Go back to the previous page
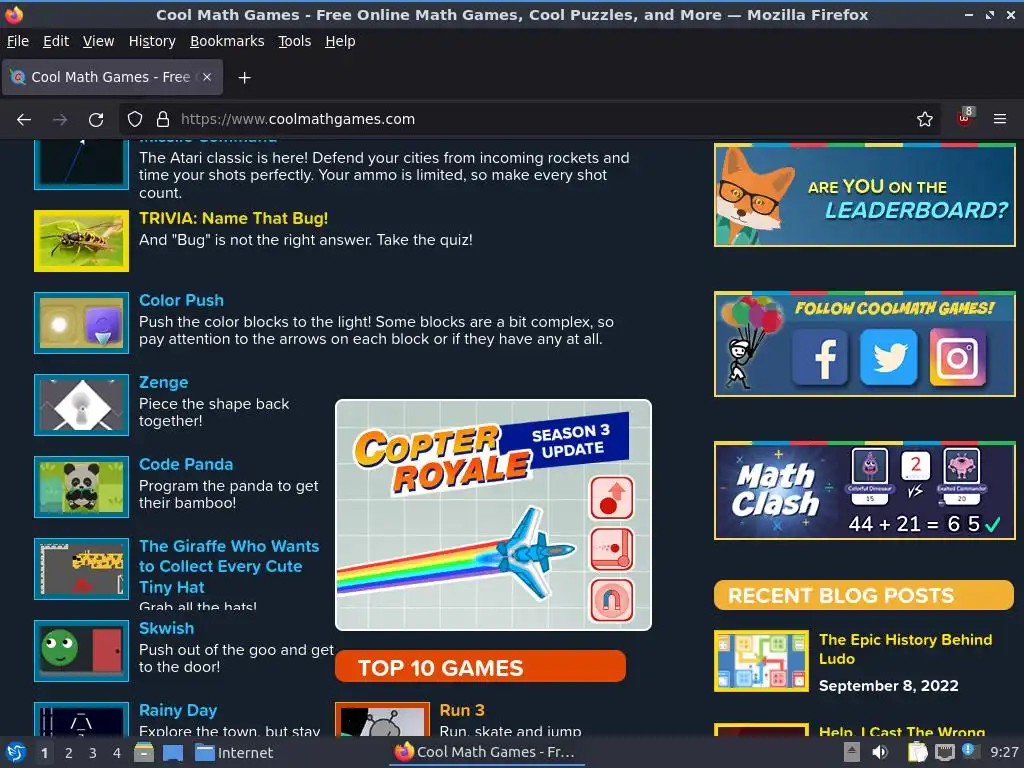 pyautogui.click(x=24, y=120)
